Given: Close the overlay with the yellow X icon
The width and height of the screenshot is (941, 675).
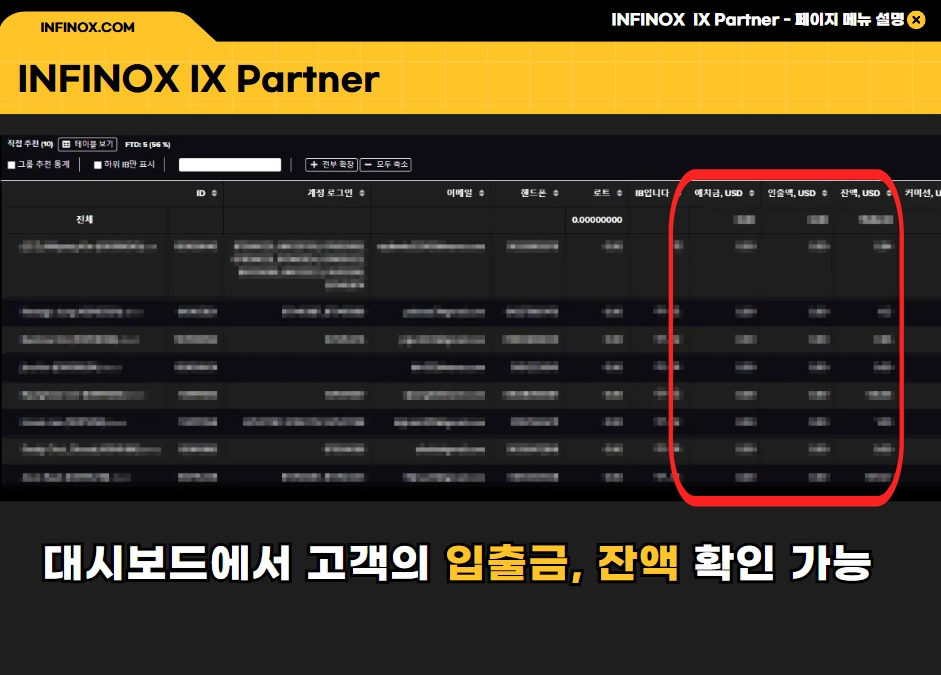Looking at the screenshot, I should 916,20.
